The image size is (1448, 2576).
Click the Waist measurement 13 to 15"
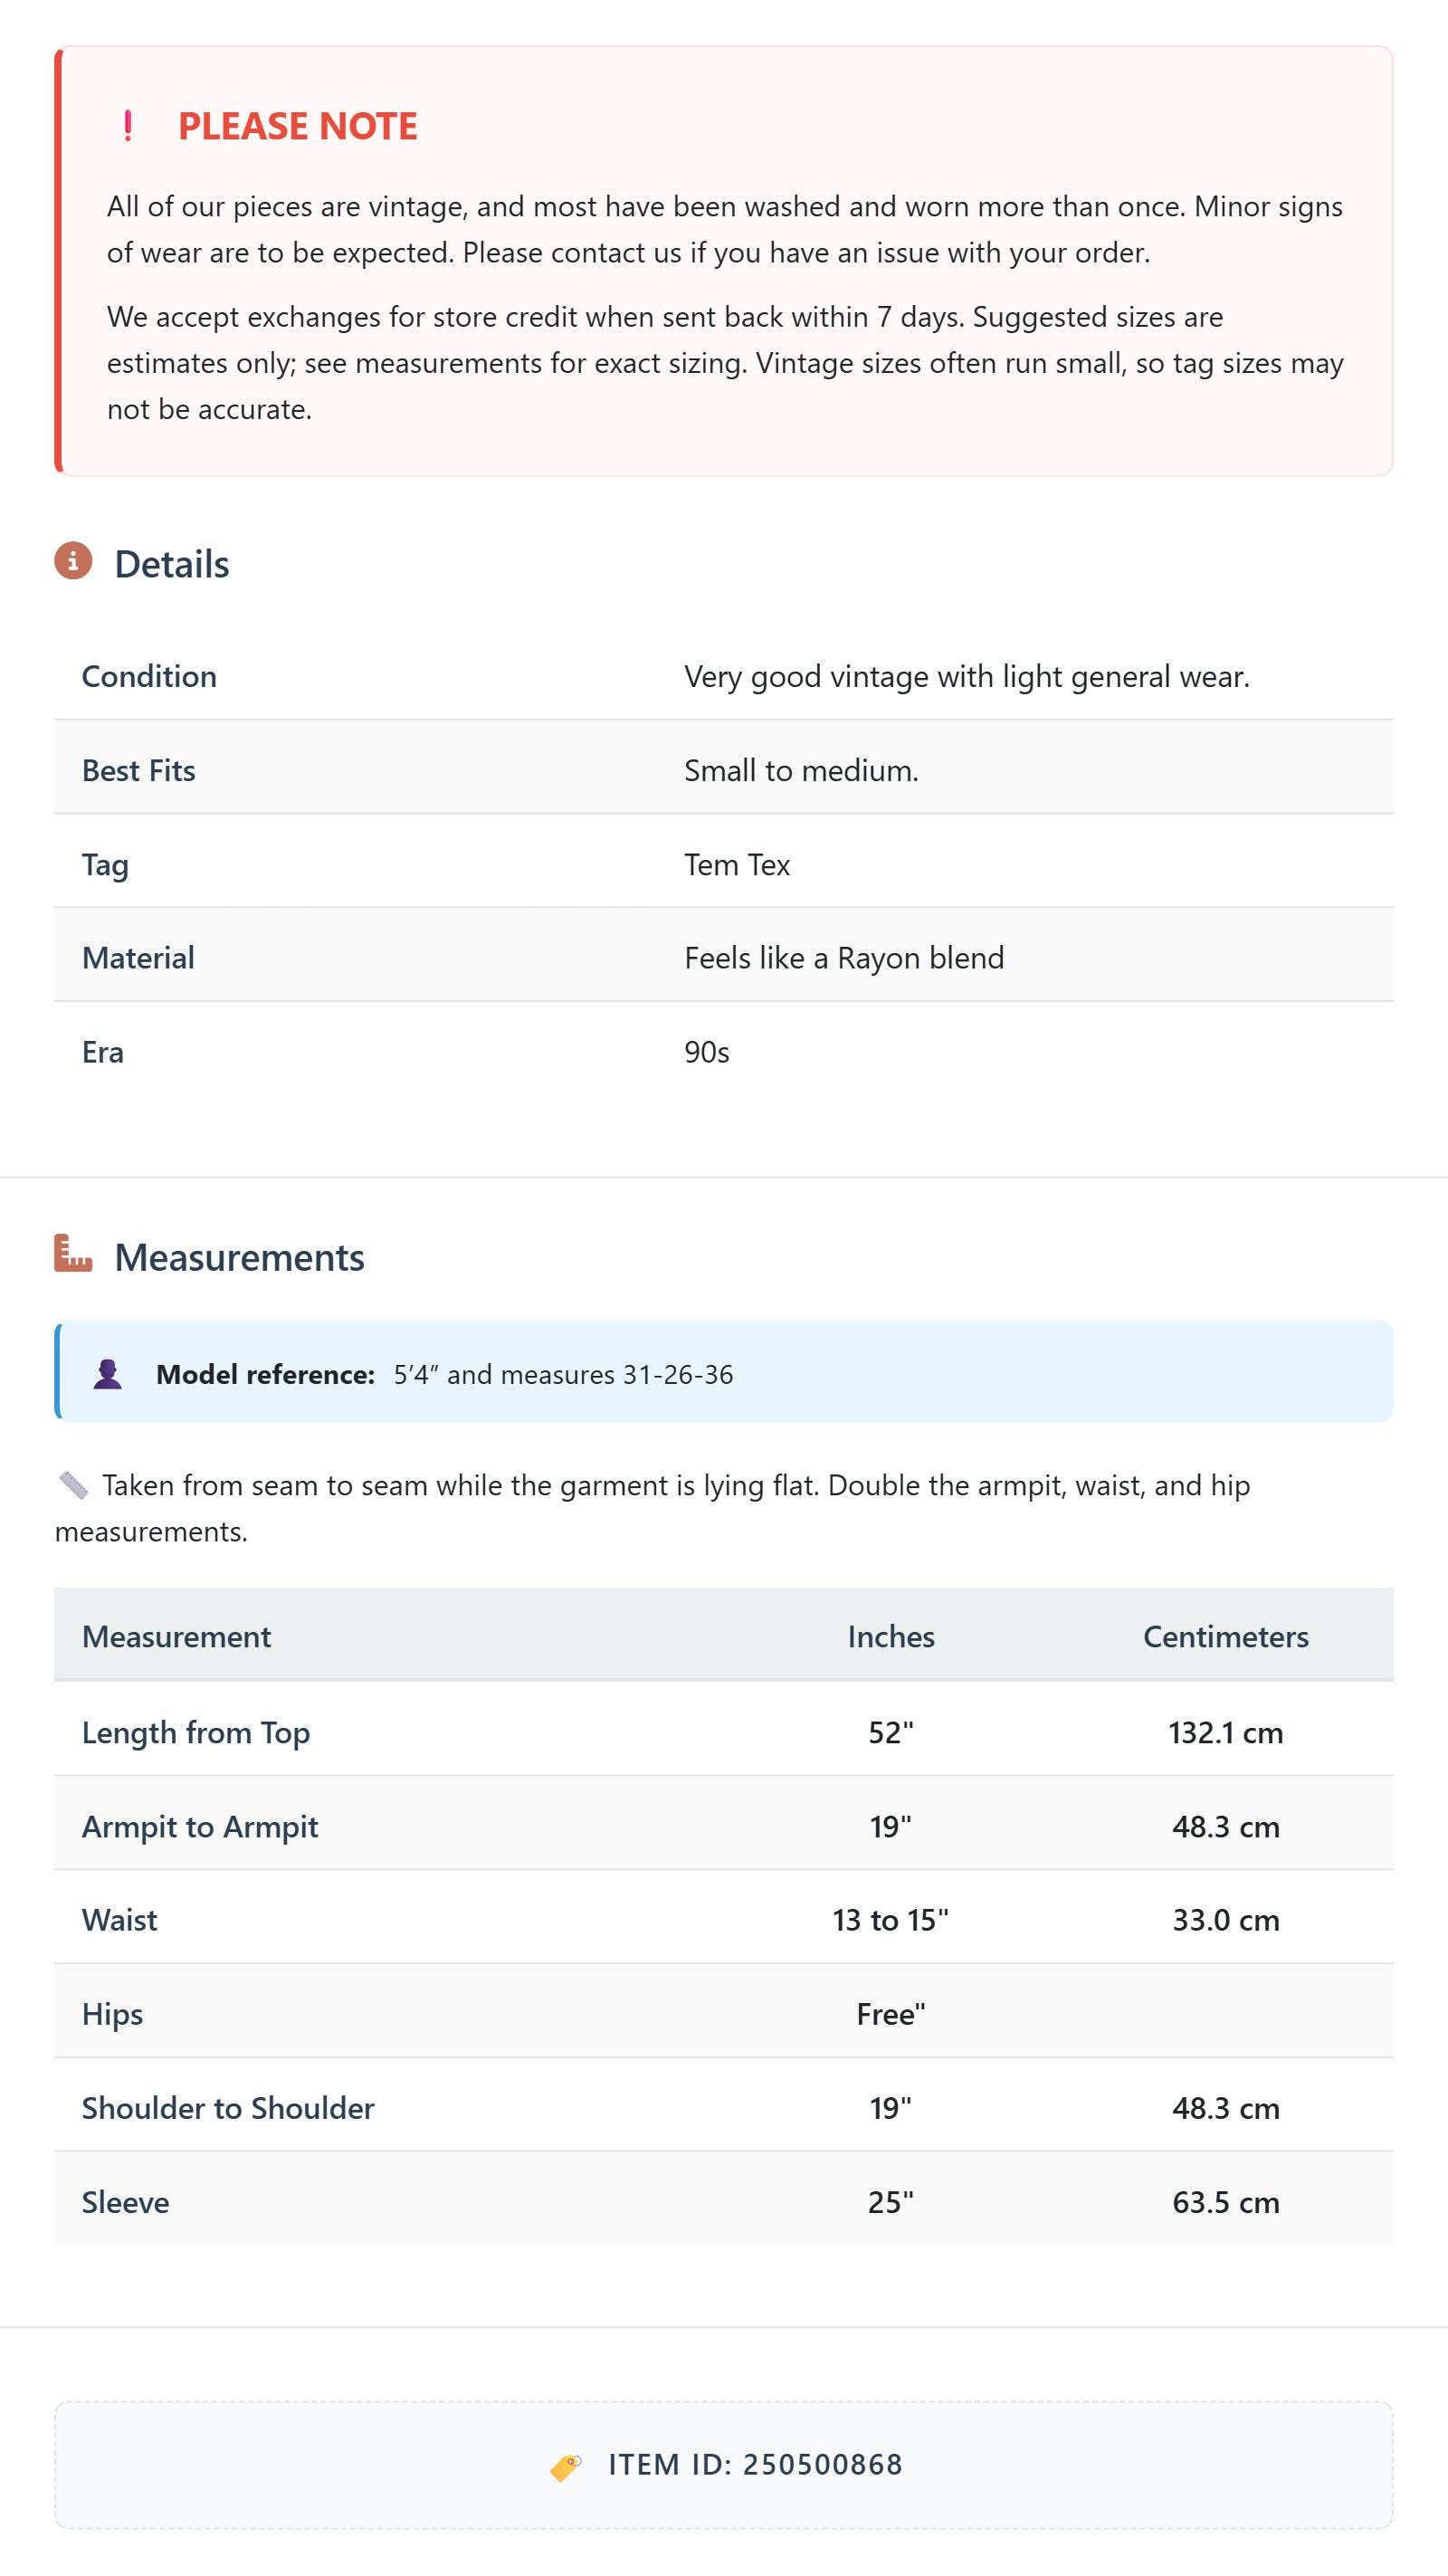(891, 1920)
